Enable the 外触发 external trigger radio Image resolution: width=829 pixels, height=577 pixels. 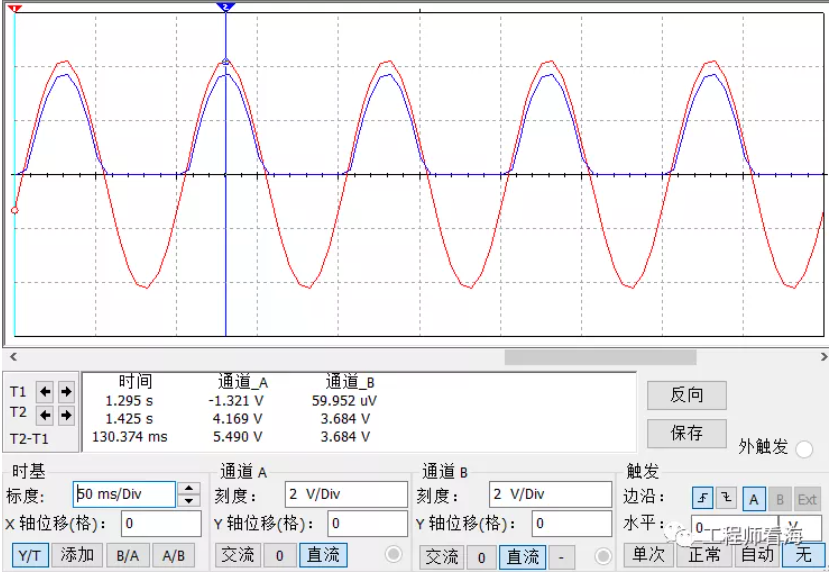pos(804,449)
